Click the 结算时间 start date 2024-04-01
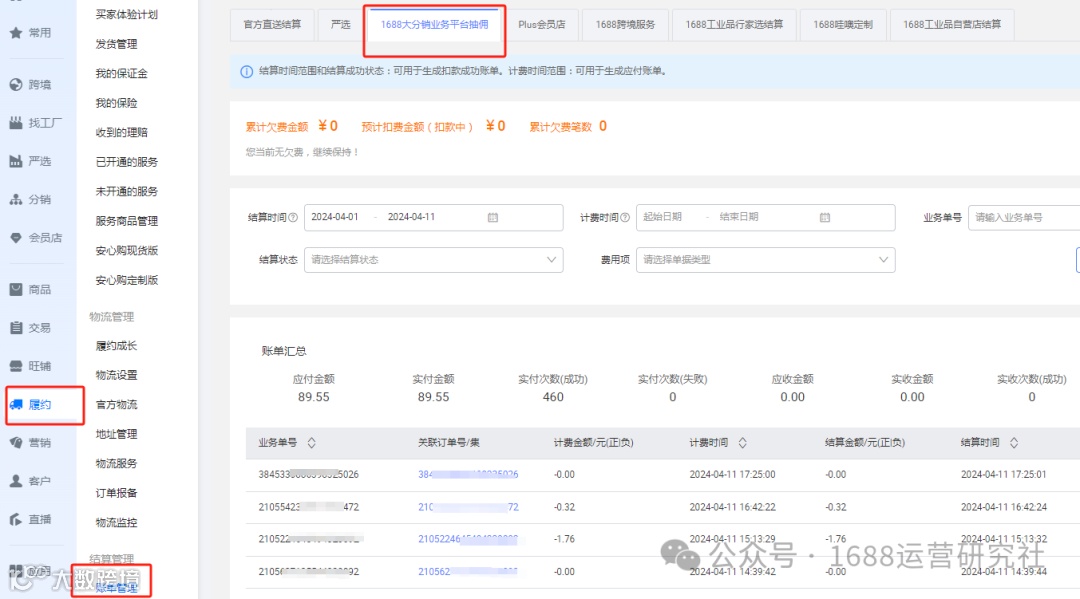This screenshot has height=599, width=1080. click(335, 217)
